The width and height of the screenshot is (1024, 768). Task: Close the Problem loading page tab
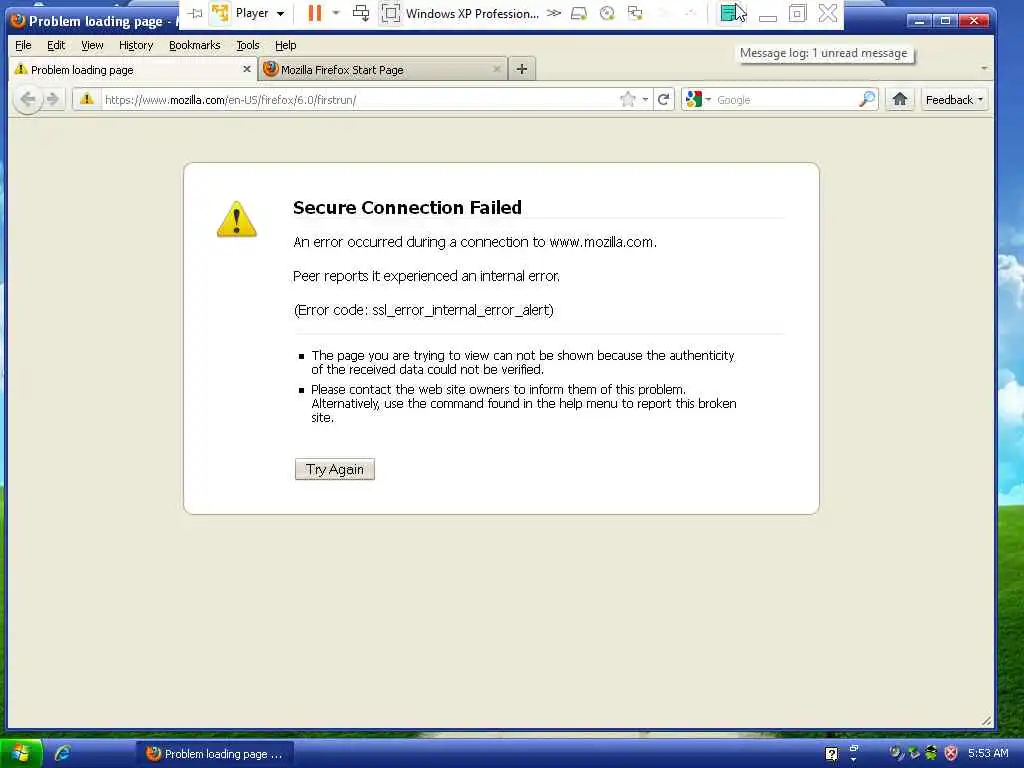click(x=246, y=69)
